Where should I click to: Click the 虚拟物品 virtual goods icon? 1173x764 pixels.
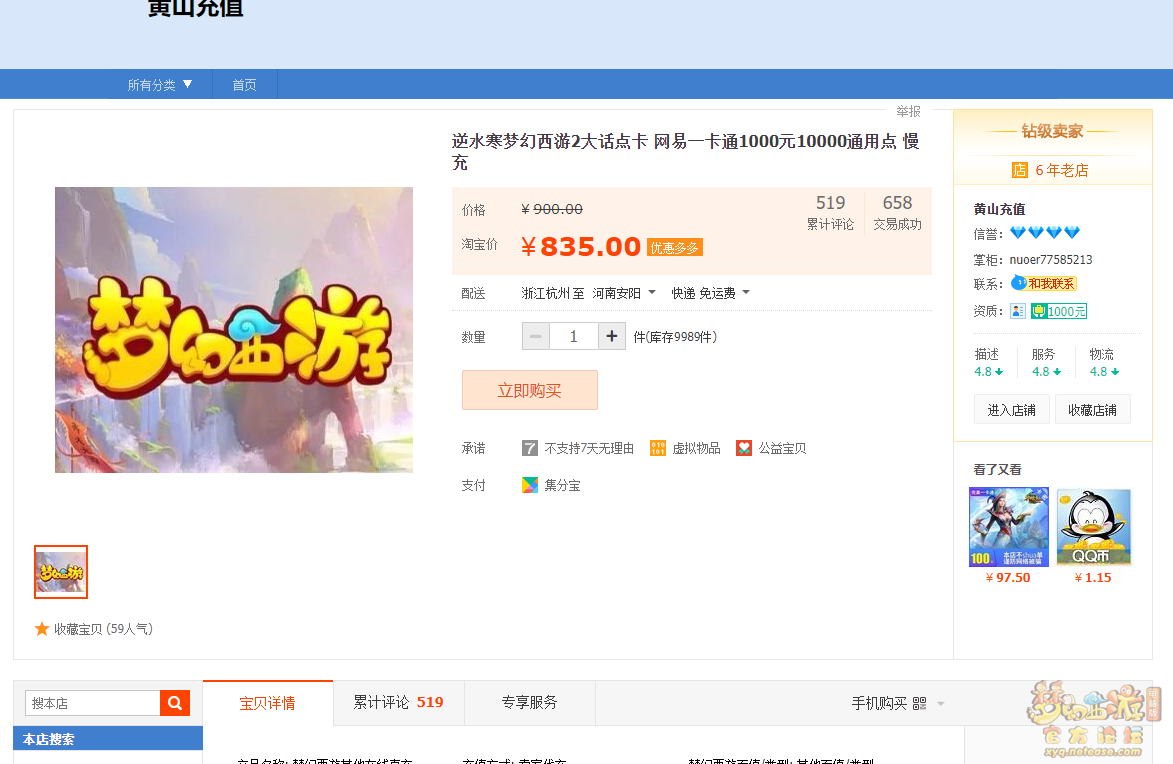658,448
